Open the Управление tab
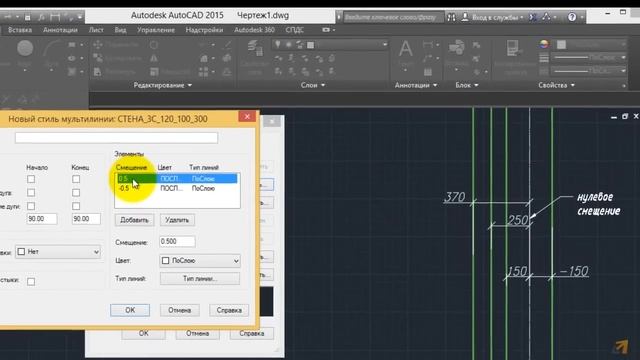Viewport: 640px width, 360px height. (156, 30)
